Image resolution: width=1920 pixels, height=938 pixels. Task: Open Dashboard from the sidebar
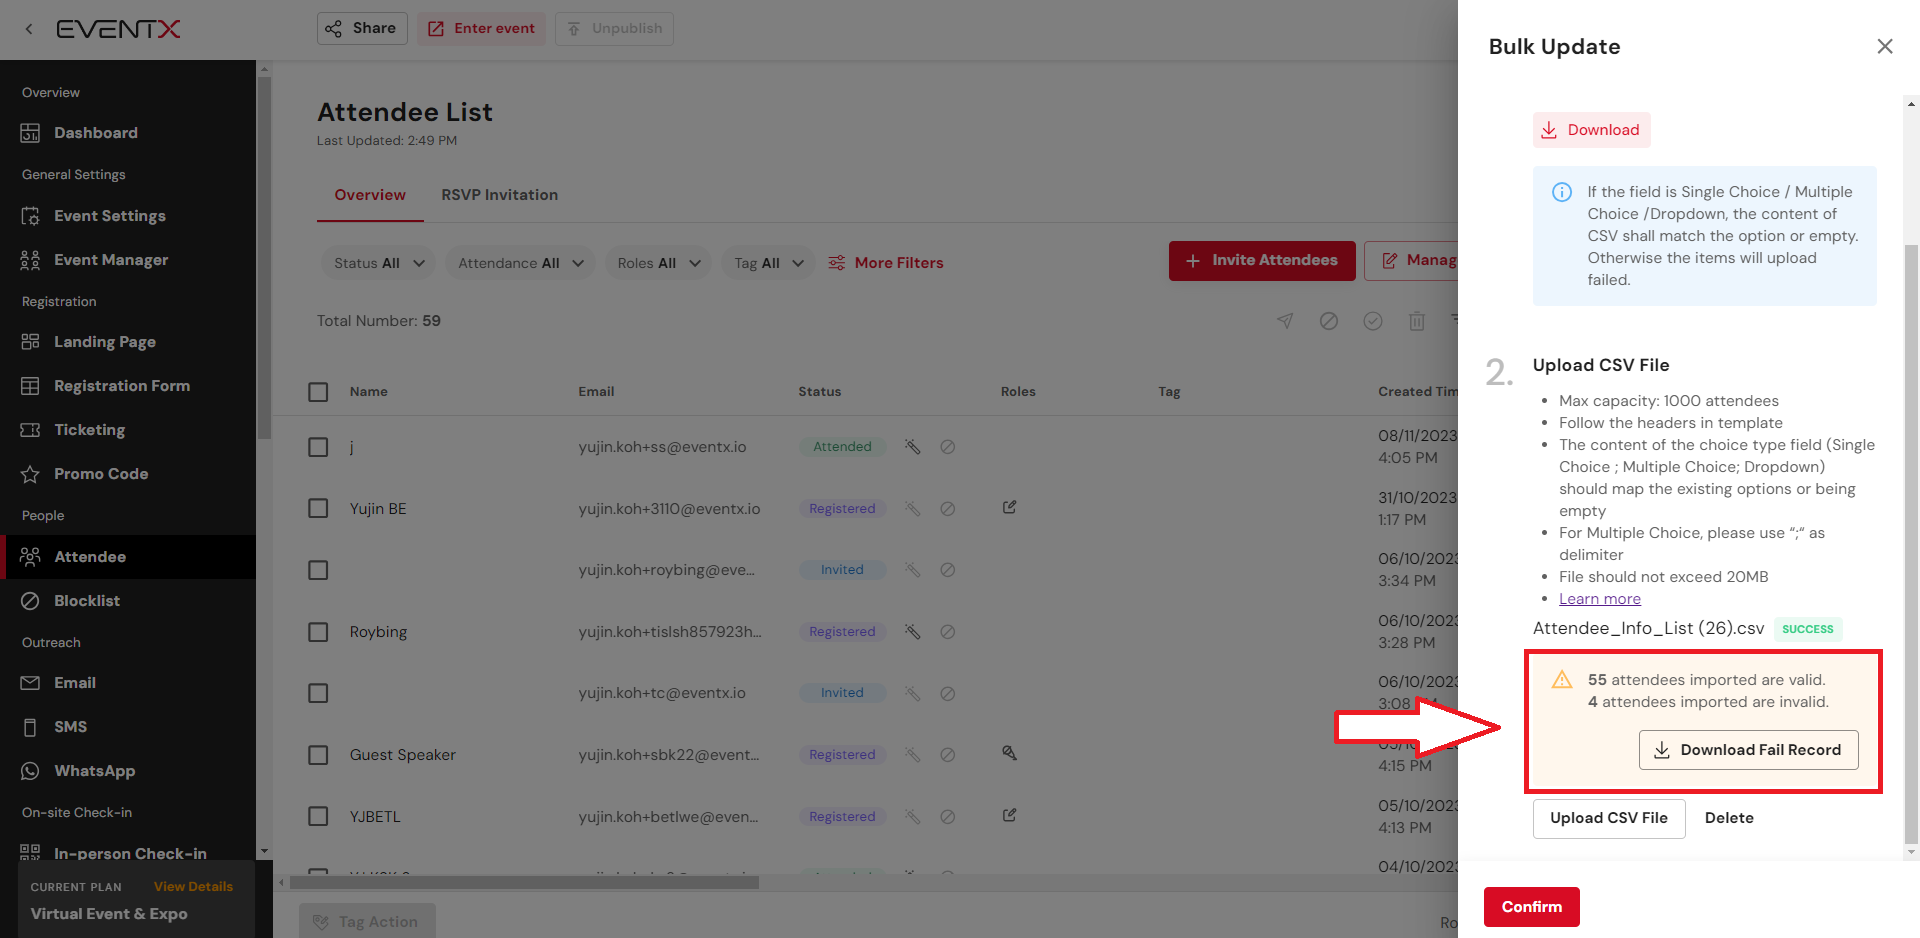95,133
